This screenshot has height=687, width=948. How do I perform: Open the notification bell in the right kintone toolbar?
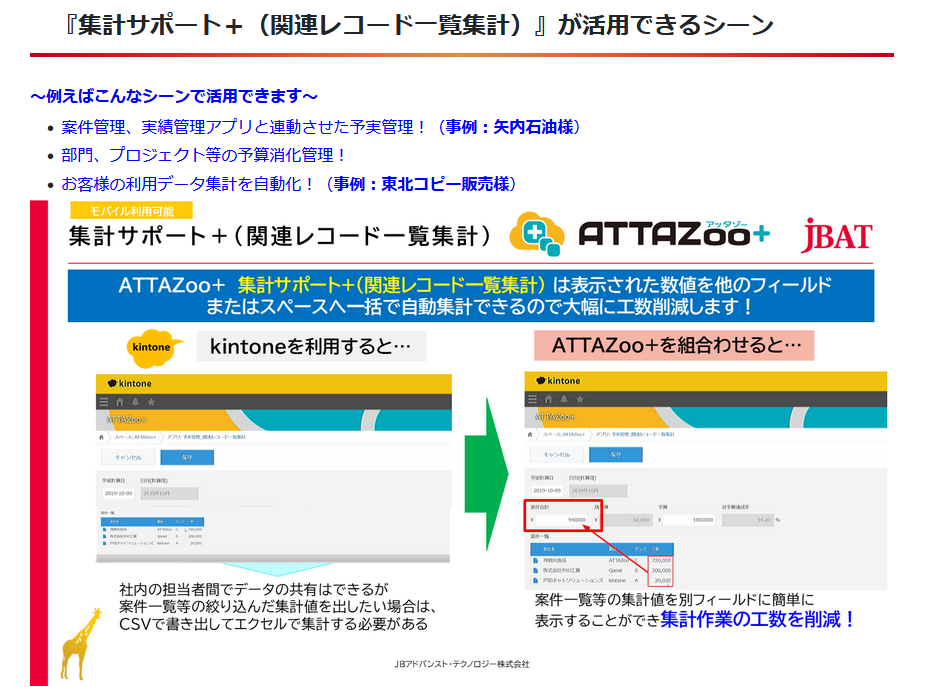pyautogui.click(x=564, y=399)
